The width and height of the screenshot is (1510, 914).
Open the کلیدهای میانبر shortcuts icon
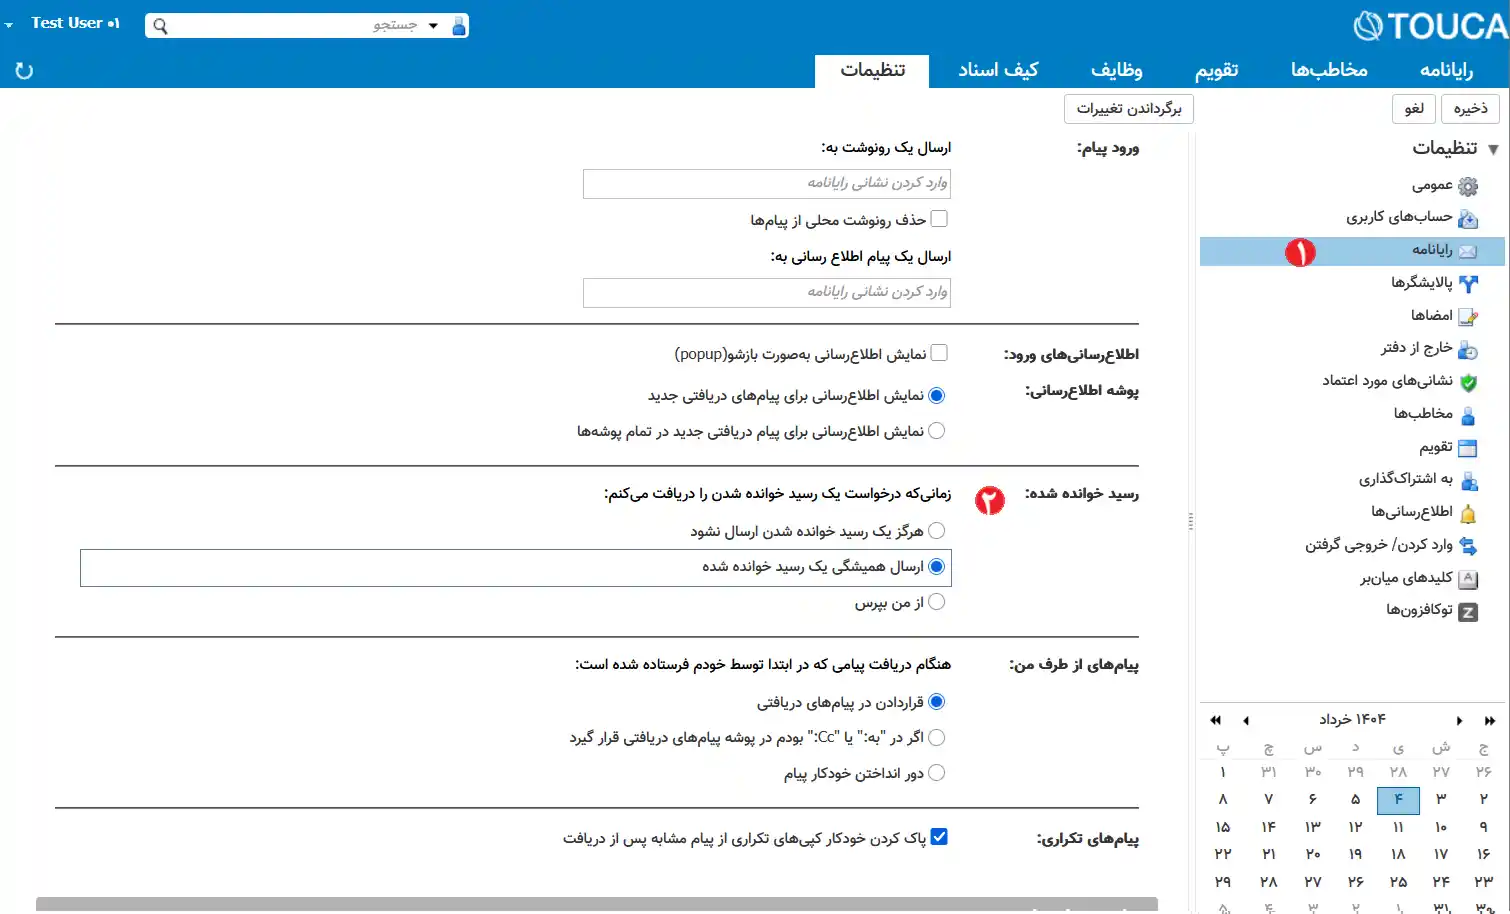[x=1468, y=579]
